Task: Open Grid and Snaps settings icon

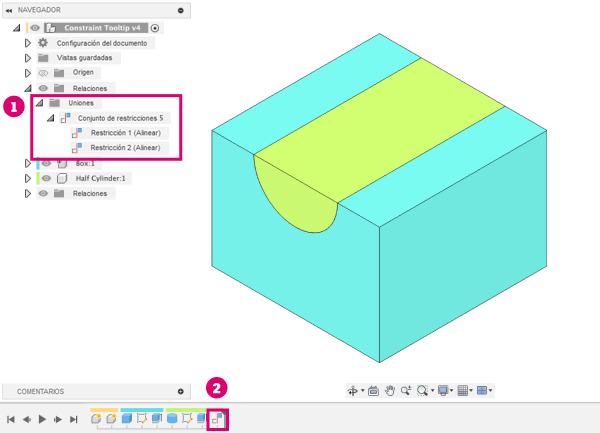Action: pos(463,391)
